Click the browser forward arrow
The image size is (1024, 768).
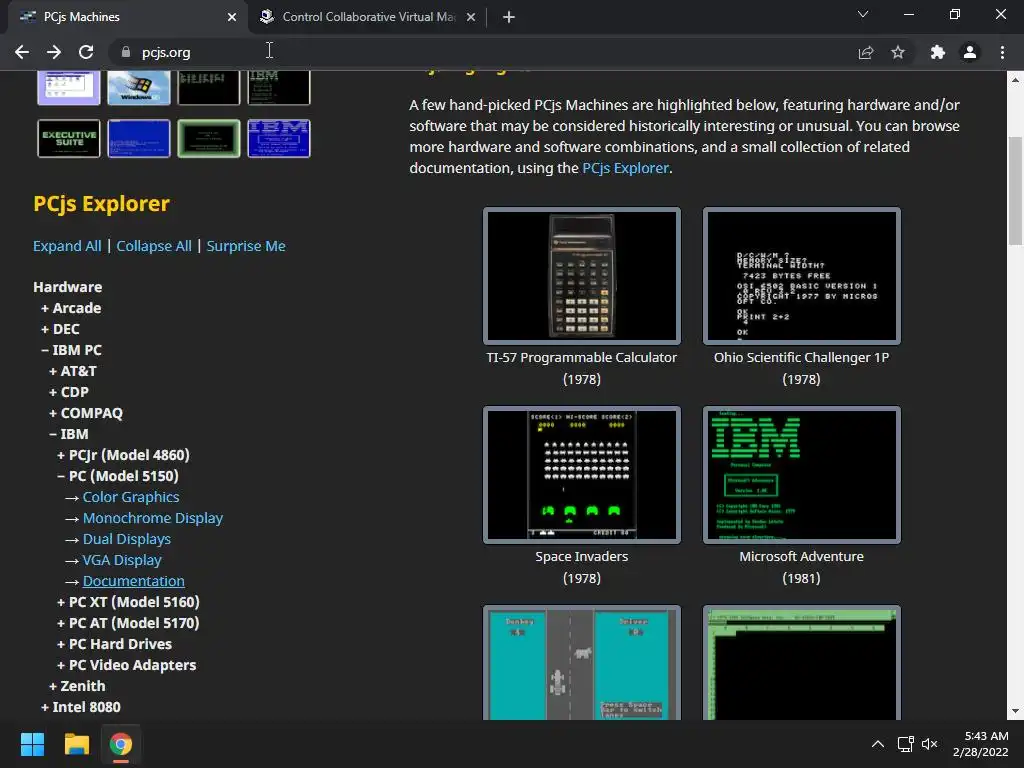[x=54, y=52]
